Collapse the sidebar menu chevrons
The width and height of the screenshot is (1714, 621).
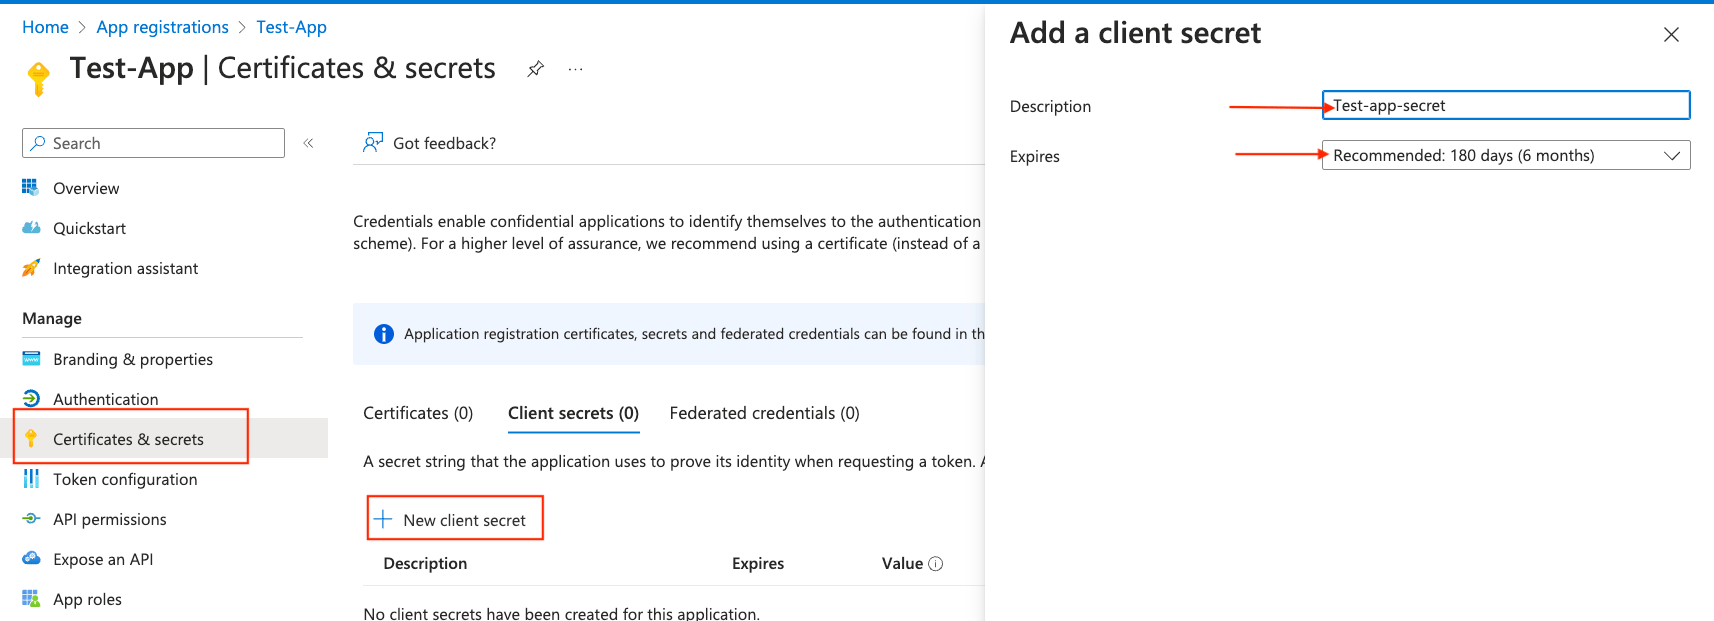309,143
